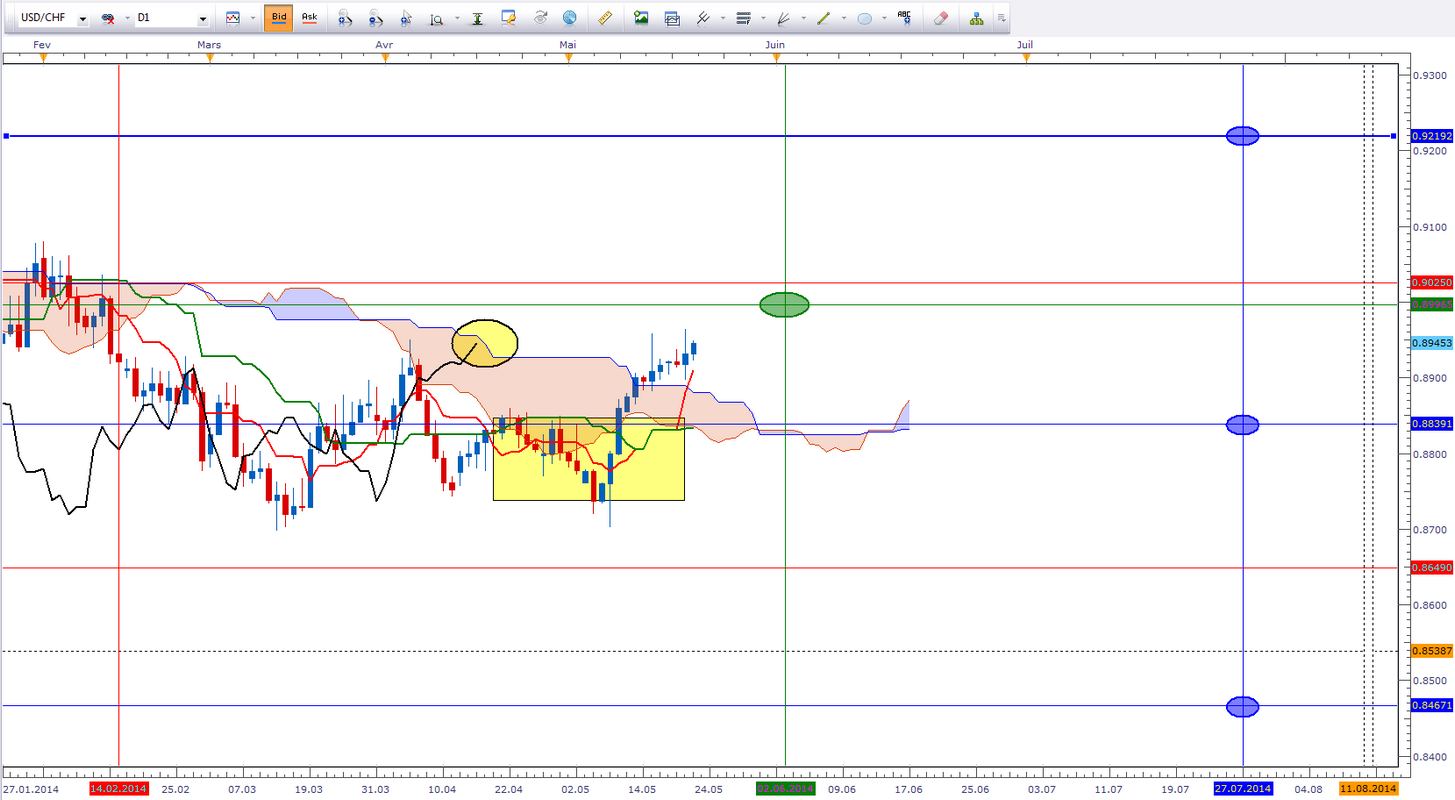Viewport: 1455px width, 800px height.
Task: Click the zoom in magnifier icon
Action: point(344,18)
